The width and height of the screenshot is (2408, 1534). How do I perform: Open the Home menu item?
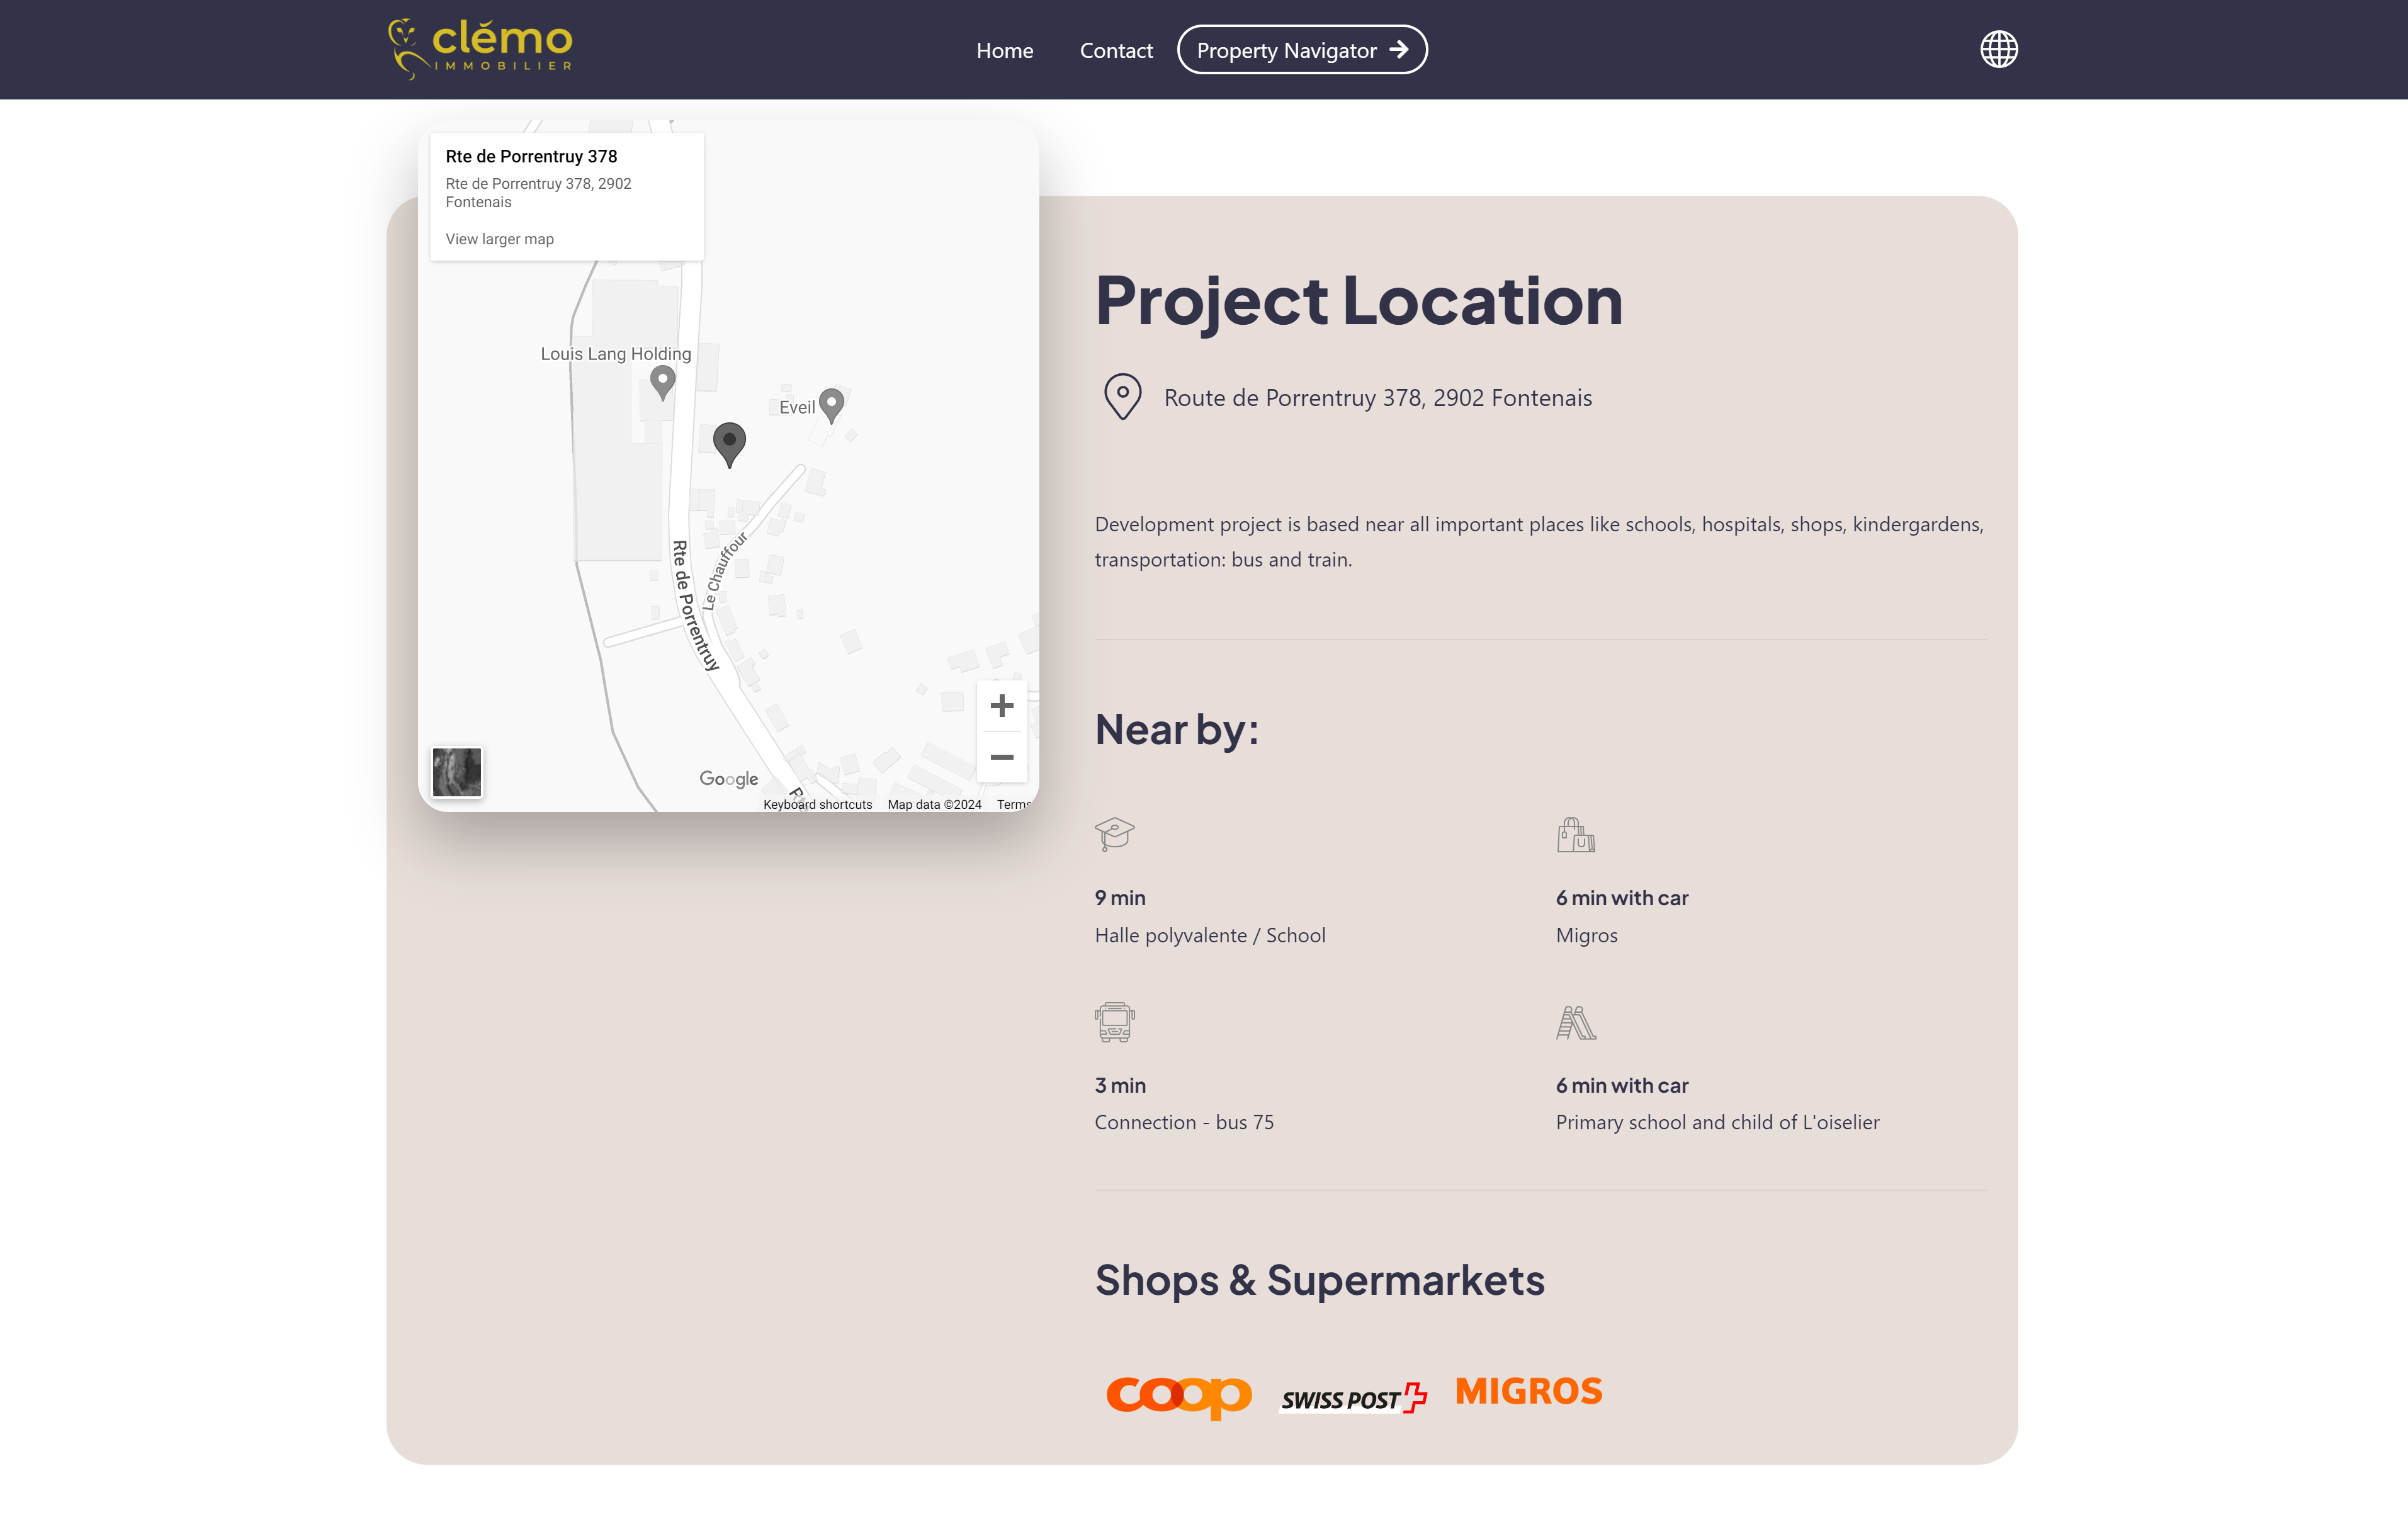point(1004,50)
